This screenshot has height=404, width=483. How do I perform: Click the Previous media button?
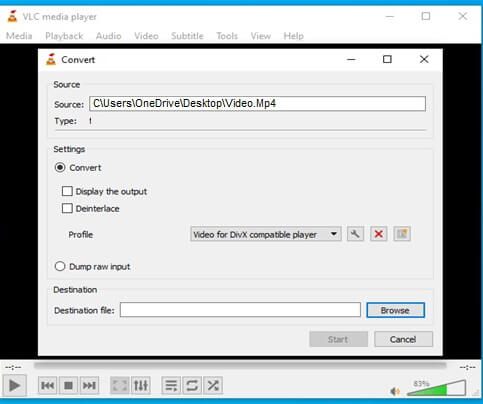coord(47,386)
